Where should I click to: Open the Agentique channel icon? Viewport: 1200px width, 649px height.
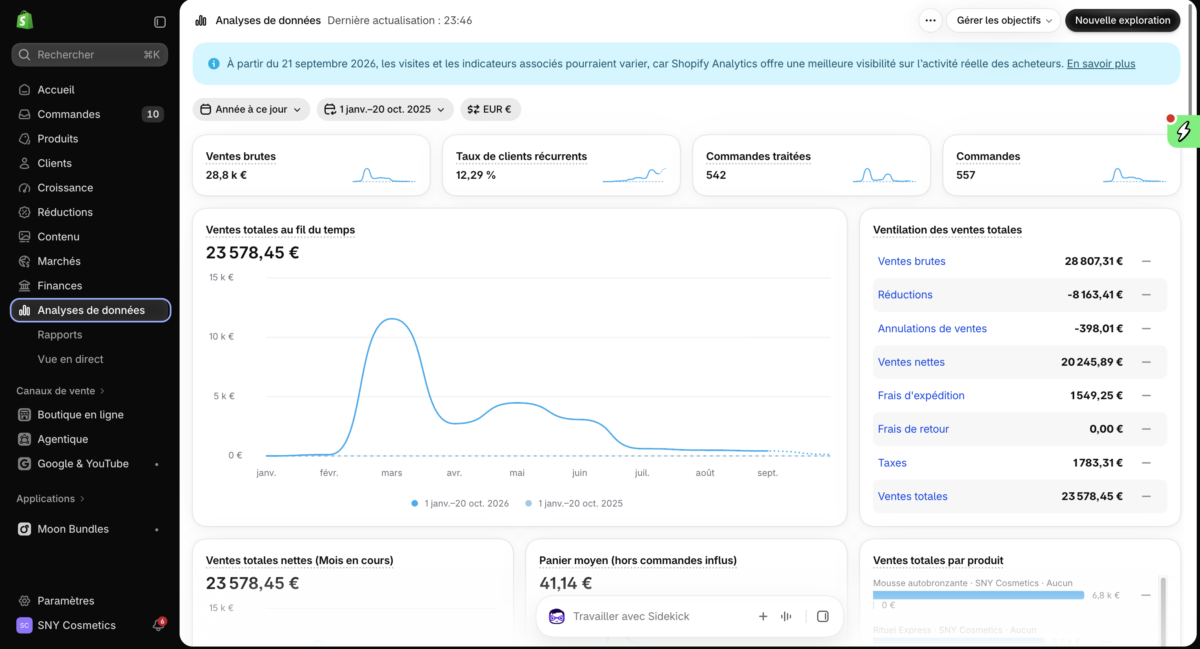point(25,439)
